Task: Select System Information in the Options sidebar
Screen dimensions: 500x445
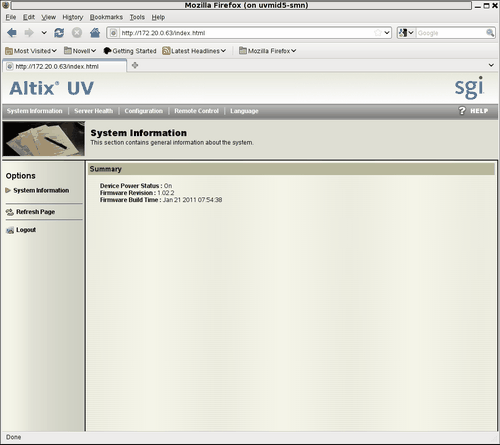Action: pyautogui.click(x=41, y=190)
